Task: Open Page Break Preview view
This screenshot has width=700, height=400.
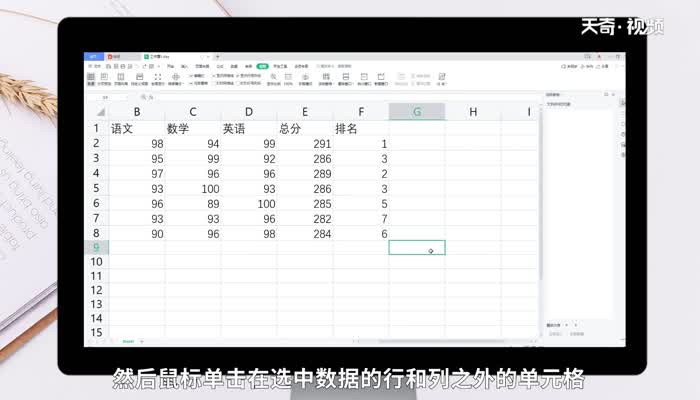Action: pos(104,77)
